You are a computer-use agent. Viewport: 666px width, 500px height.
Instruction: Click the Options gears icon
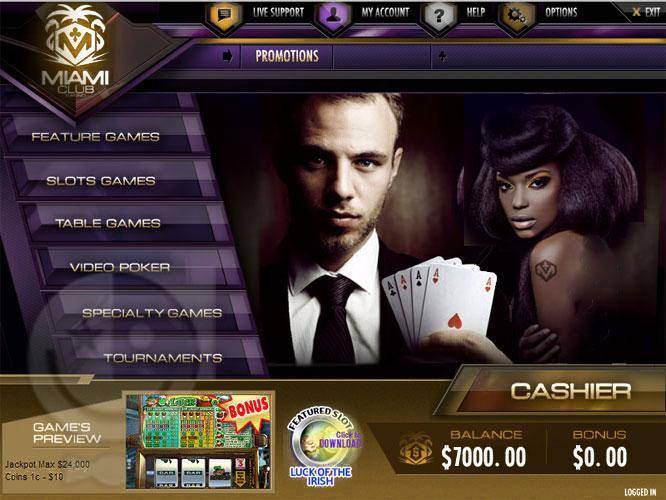coord(516,16)
